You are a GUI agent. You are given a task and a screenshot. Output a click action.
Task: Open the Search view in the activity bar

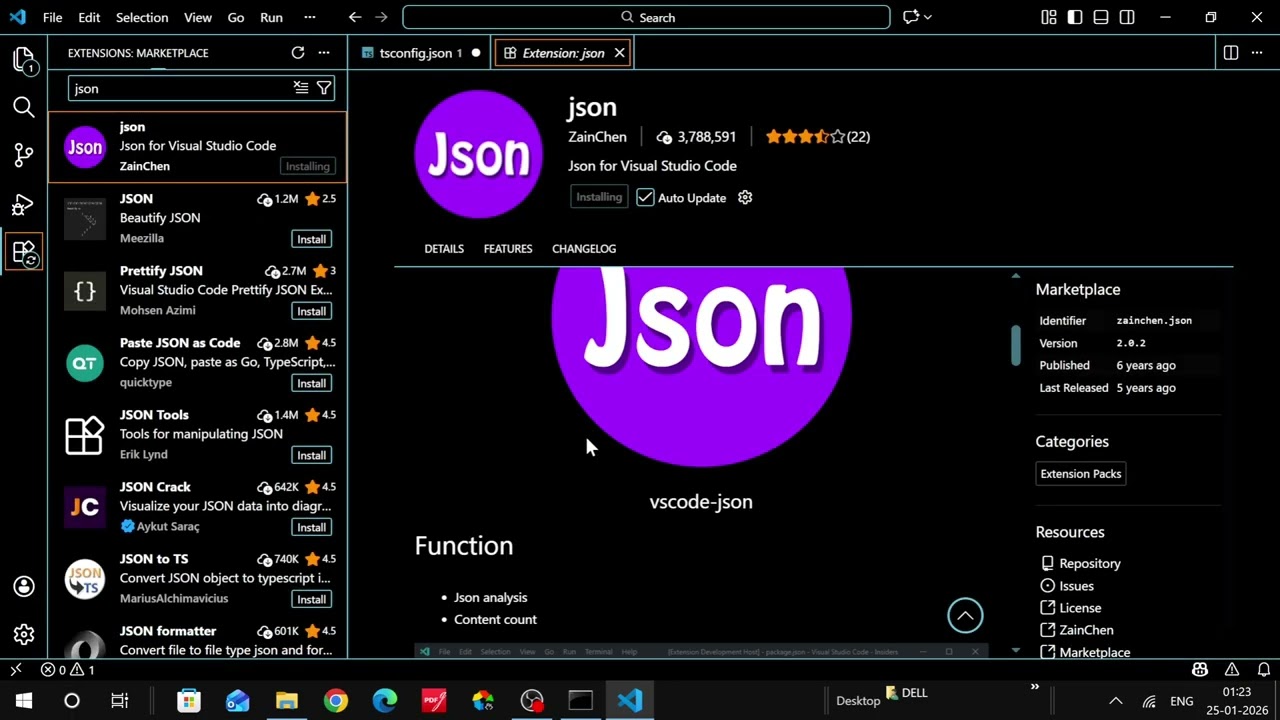[24, 107]
